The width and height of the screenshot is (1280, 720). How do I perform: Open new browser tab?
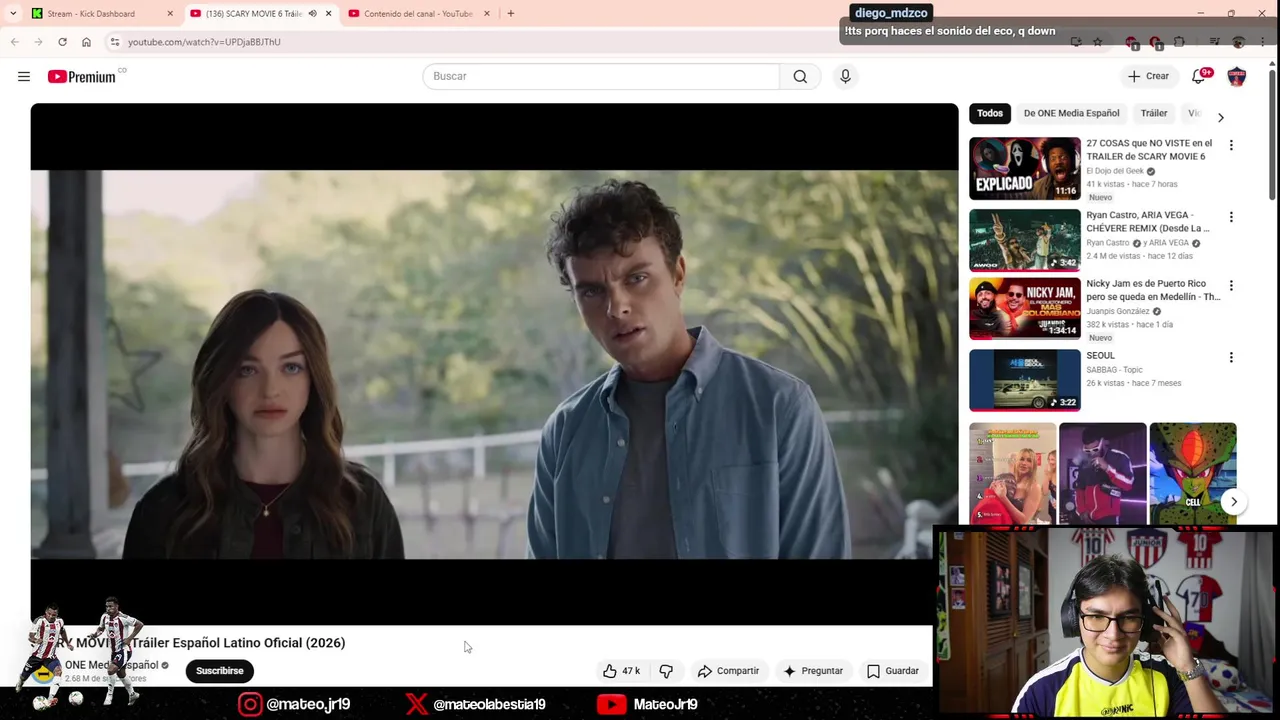510,14
